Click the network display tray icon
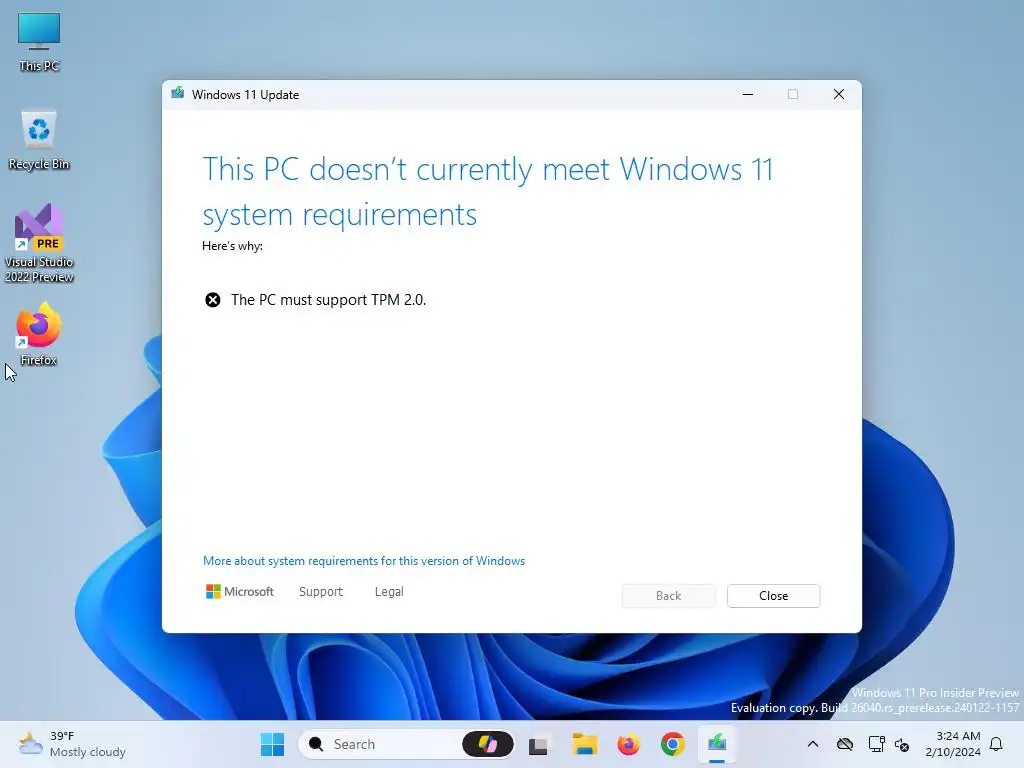The width and height of the screenshot is (1024, 768). pos(876,744)
